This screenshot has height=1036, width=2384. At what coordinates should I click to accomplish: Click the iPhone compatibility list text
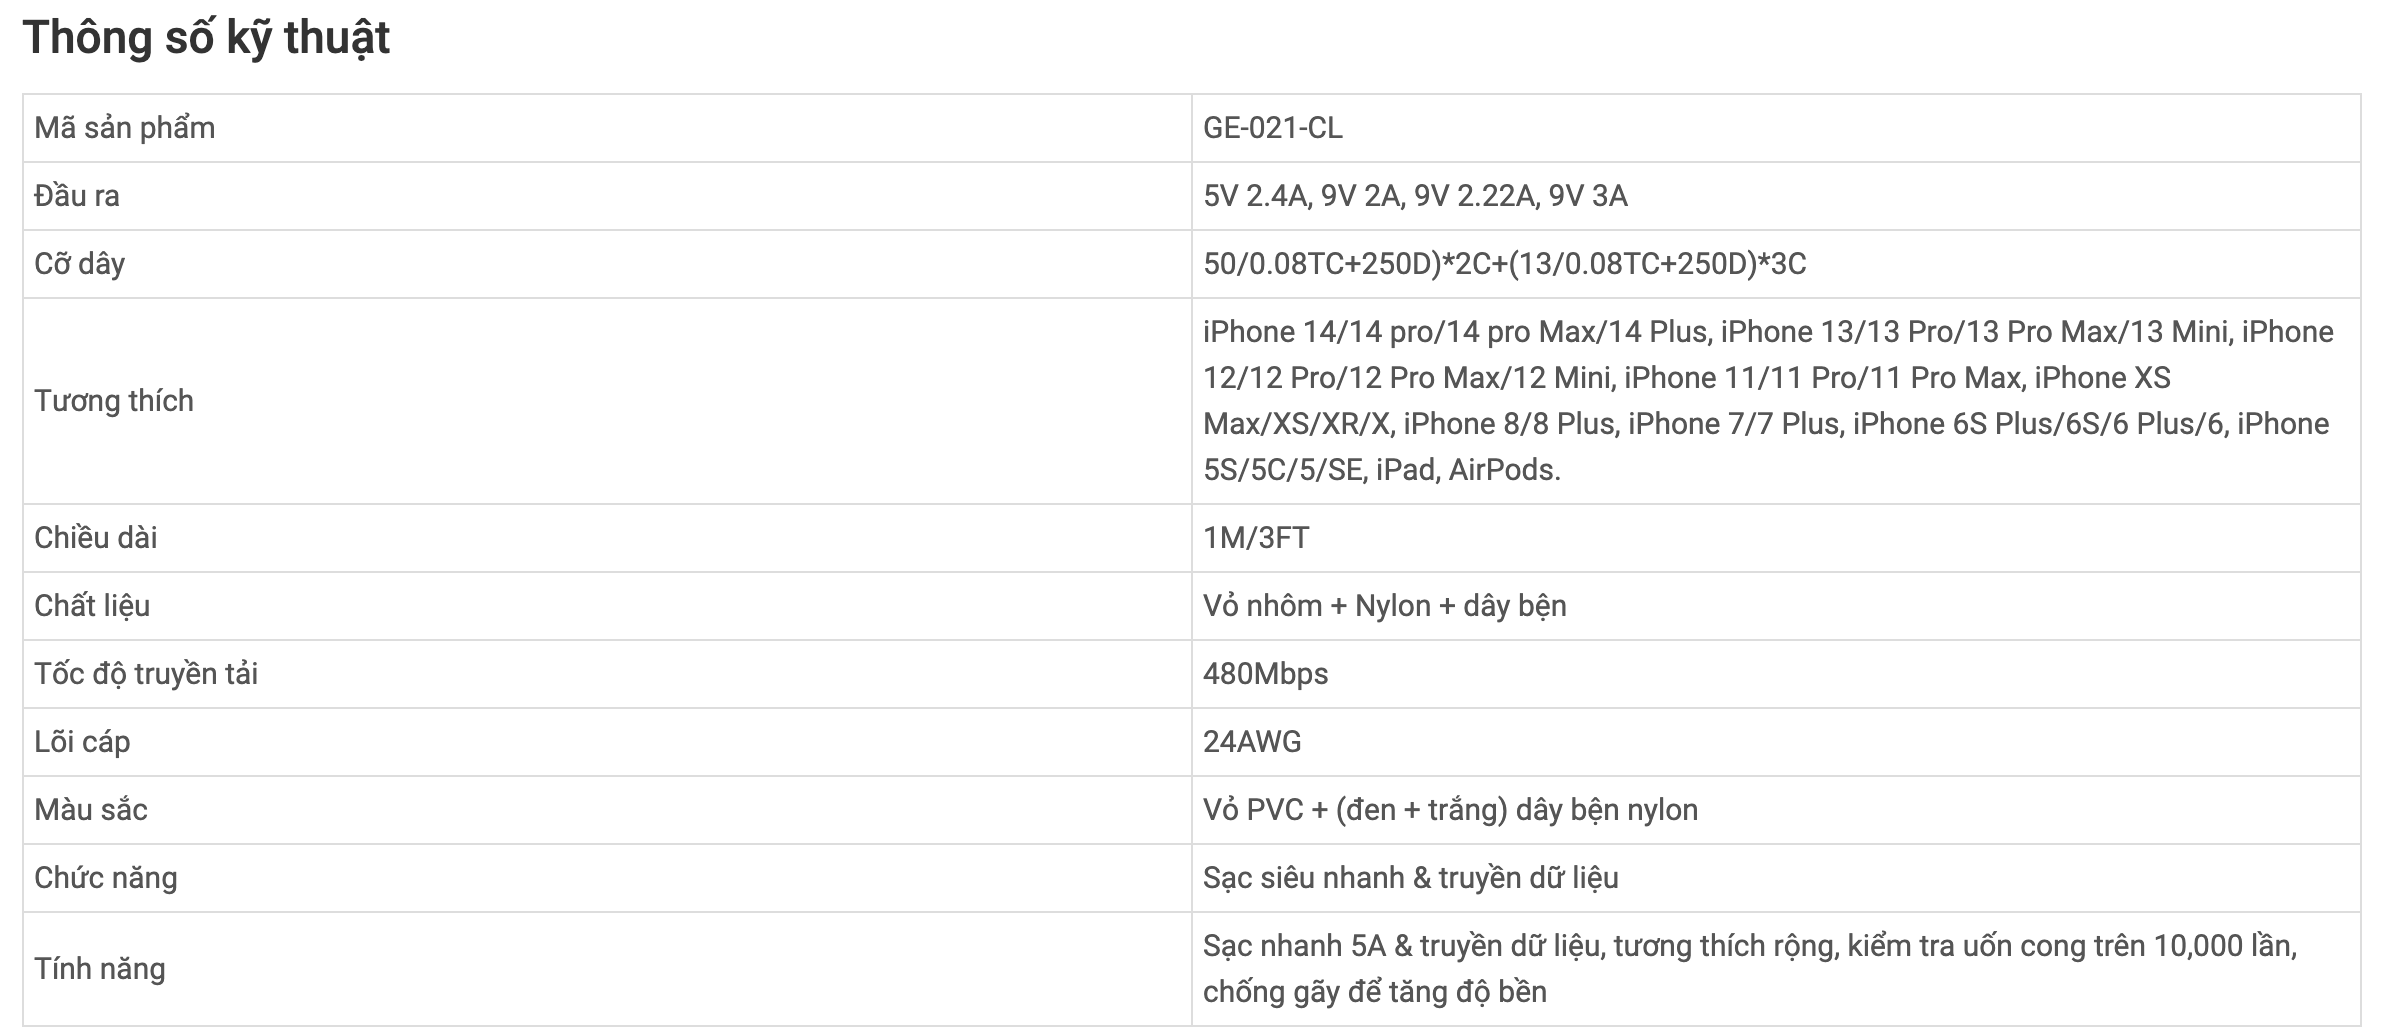coord(1768,401)
